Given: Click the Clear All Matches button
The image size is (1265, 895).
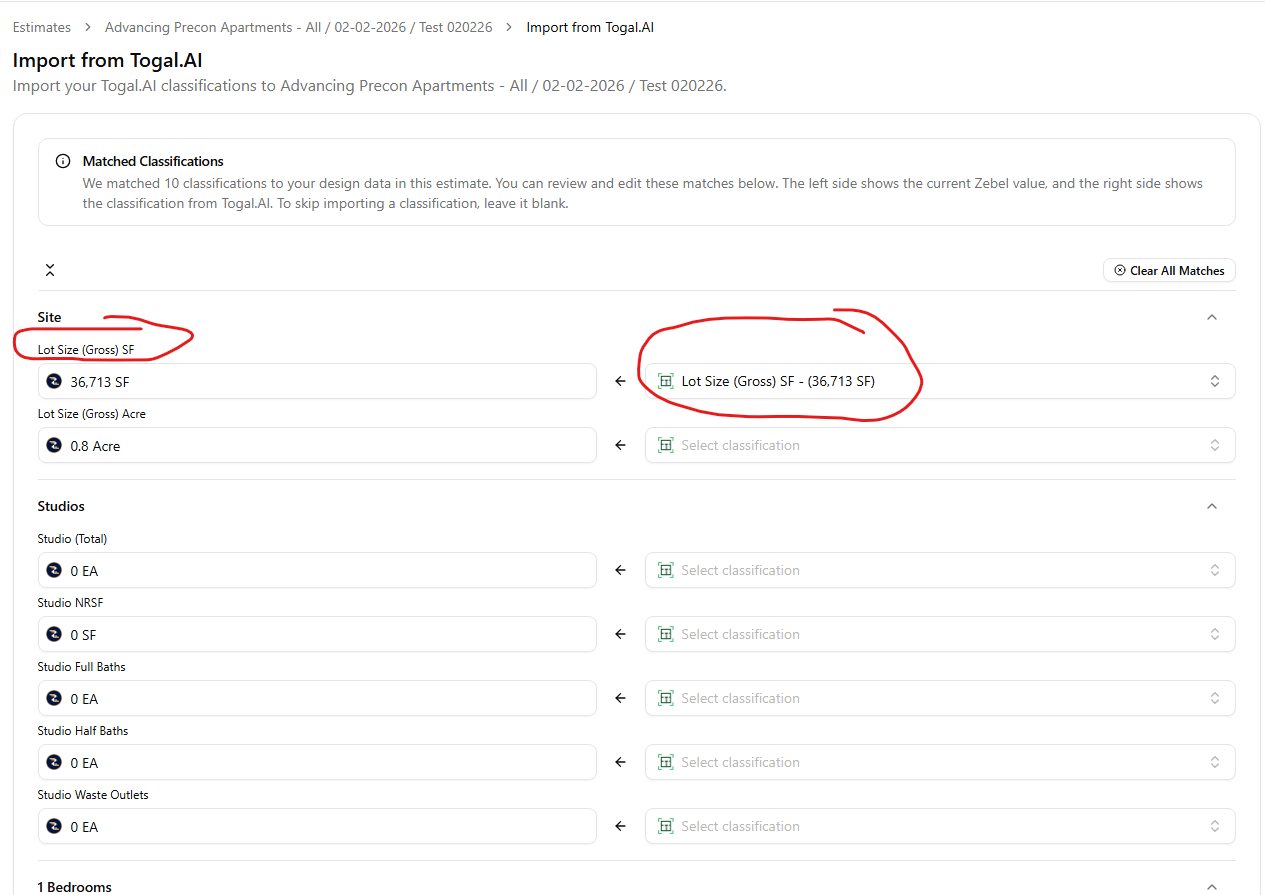Looking at the screenshot, I should click(x=1169, y=271).
